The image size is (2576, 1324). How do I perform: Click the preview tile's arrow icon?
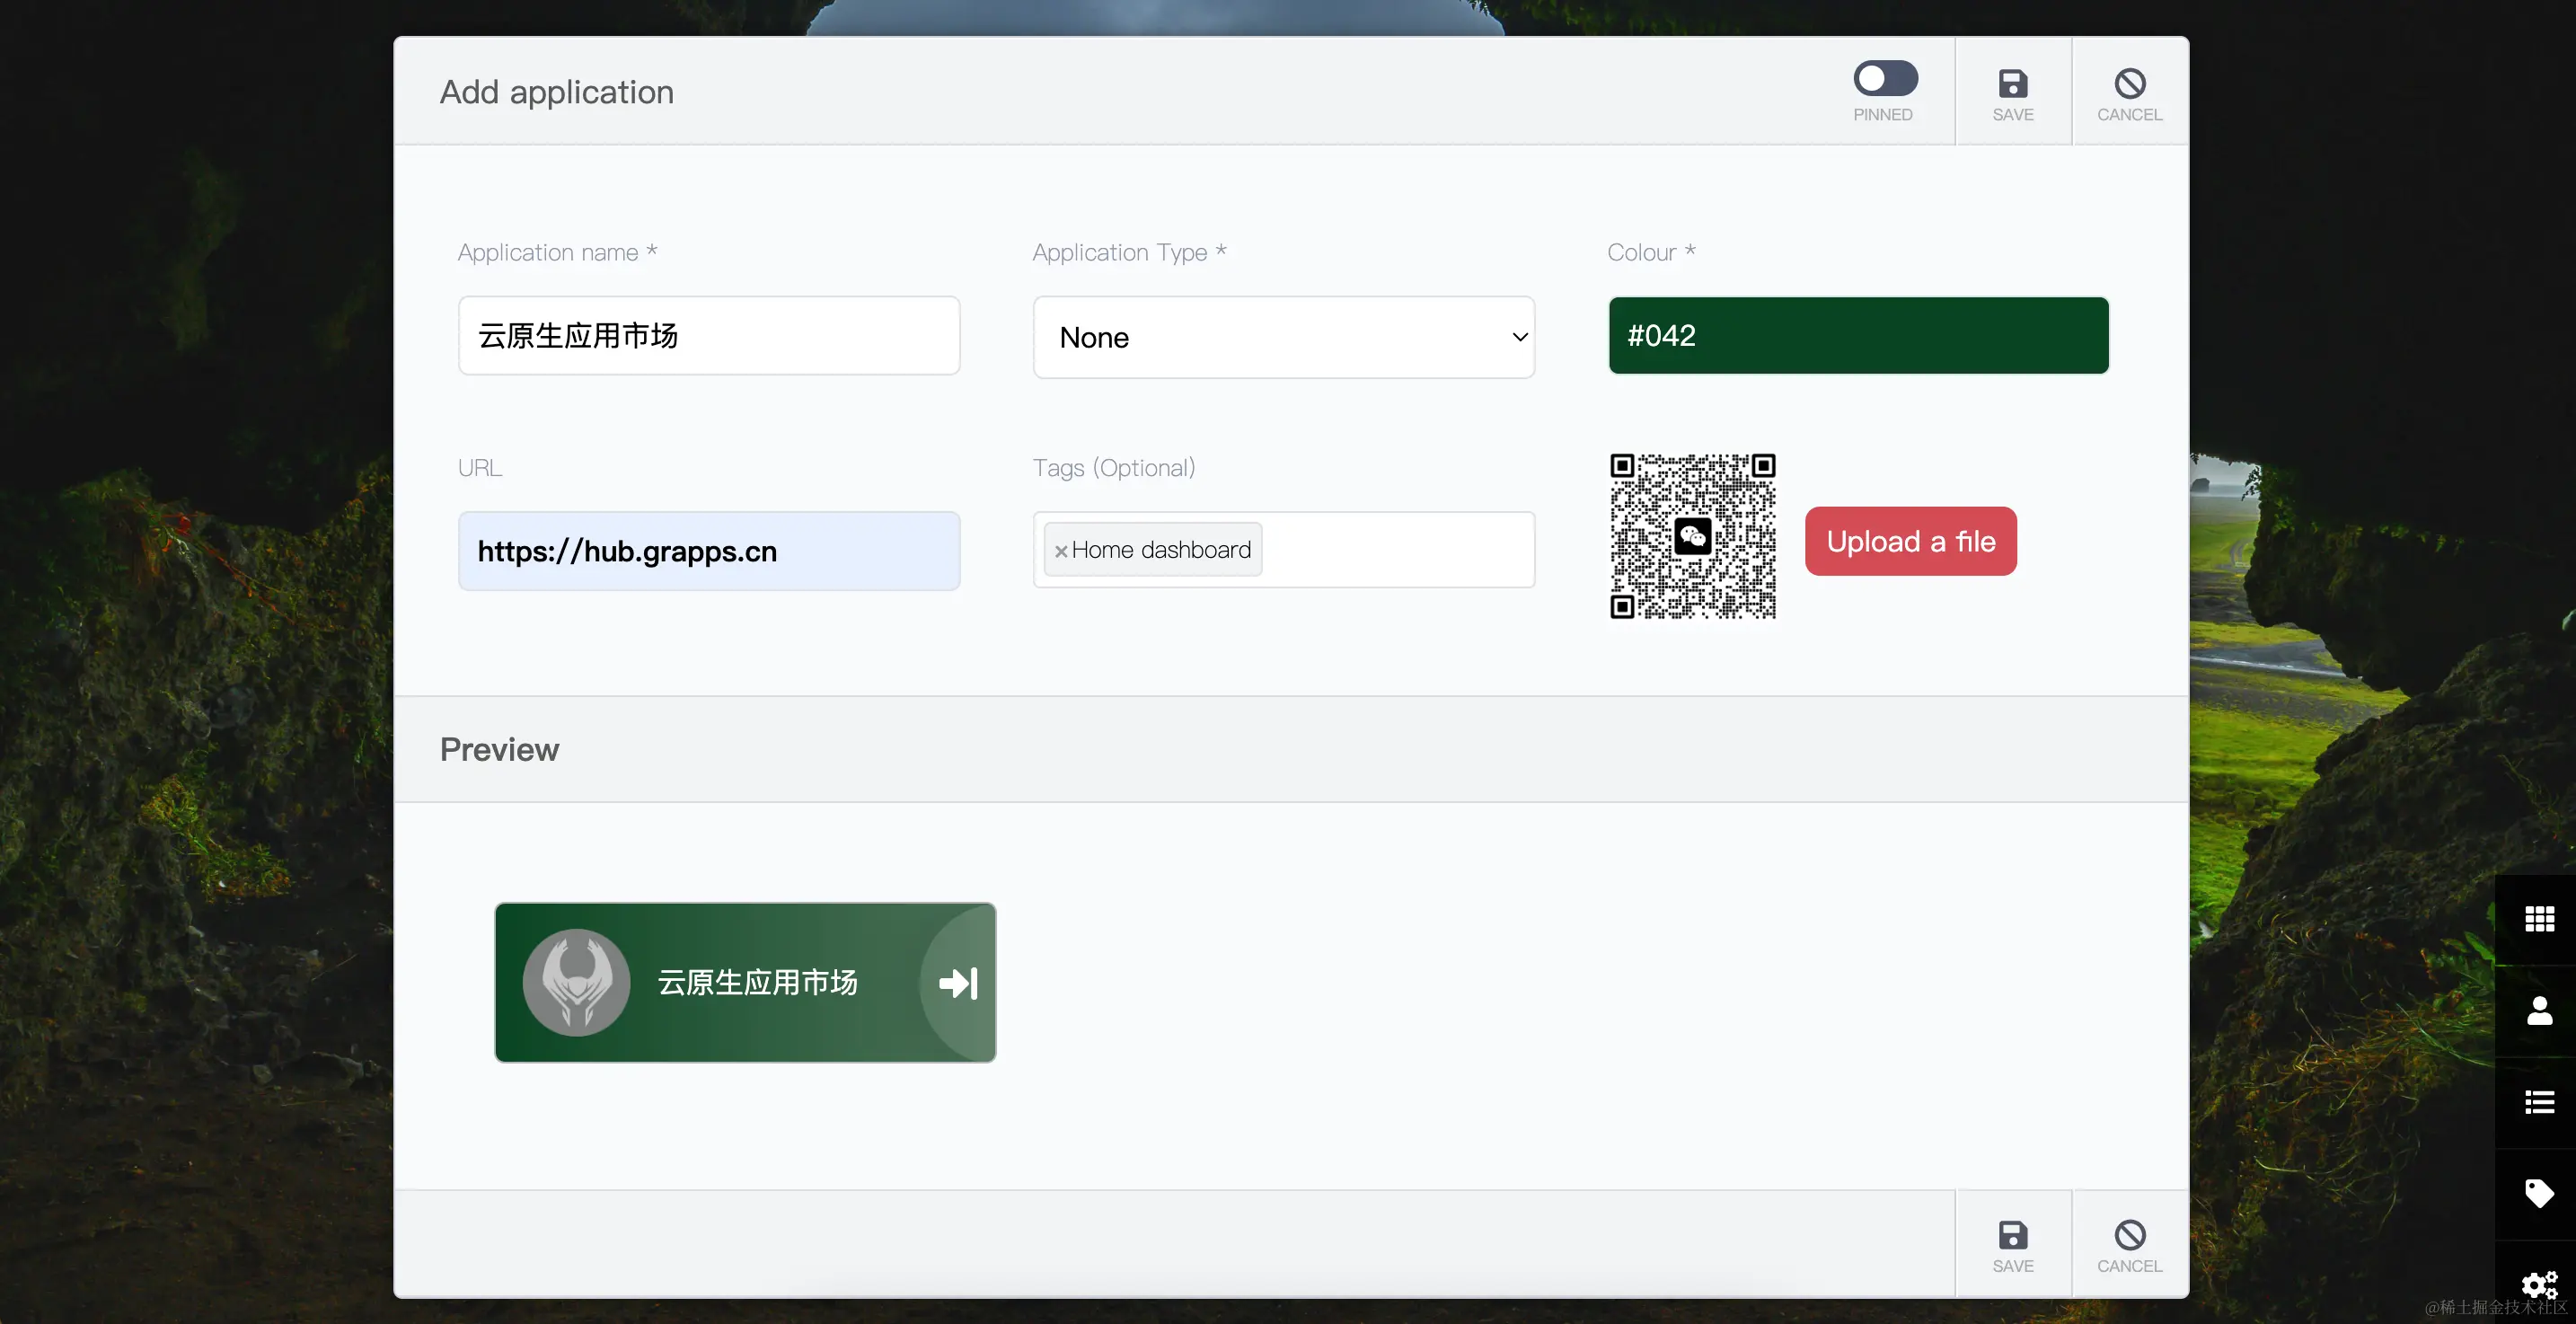pos(958,983)
